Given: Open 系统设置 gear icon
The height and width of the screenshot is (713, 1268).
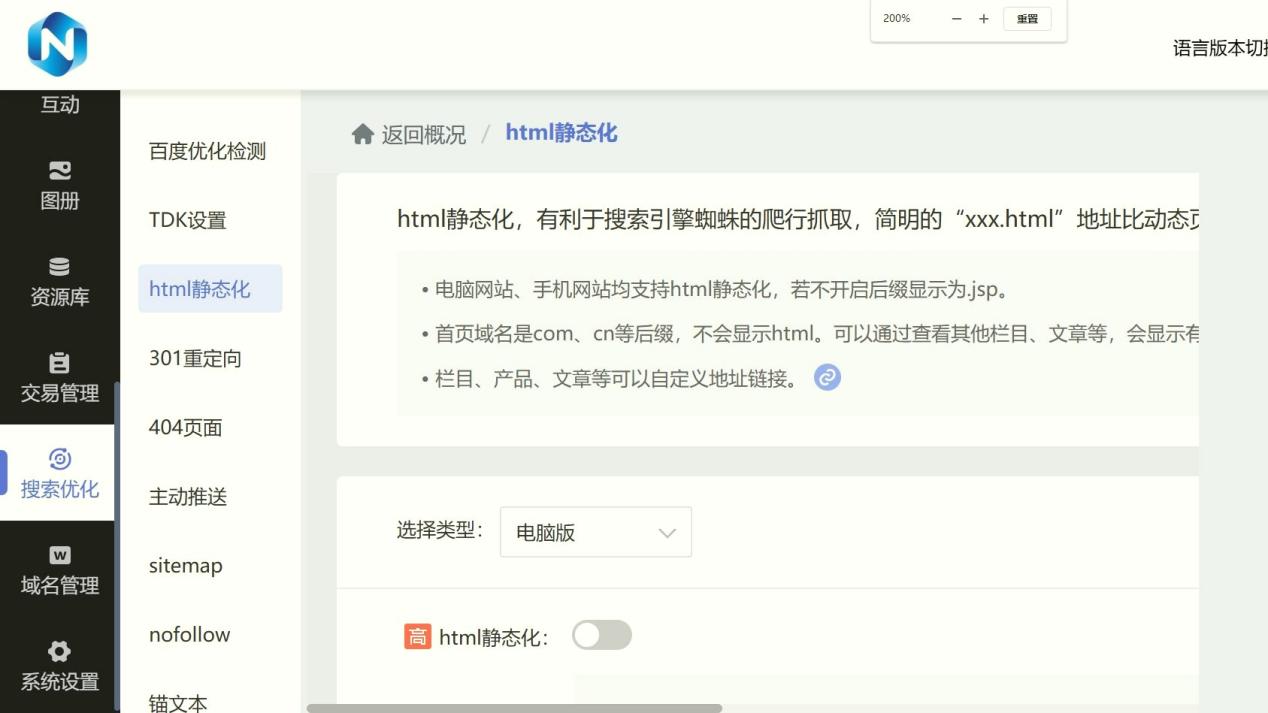Looking at the screenshot, I should point(60,651).
